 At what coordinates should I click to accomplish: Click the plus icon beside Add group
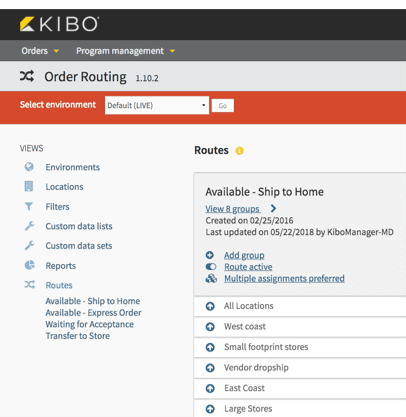pos(210,255)
